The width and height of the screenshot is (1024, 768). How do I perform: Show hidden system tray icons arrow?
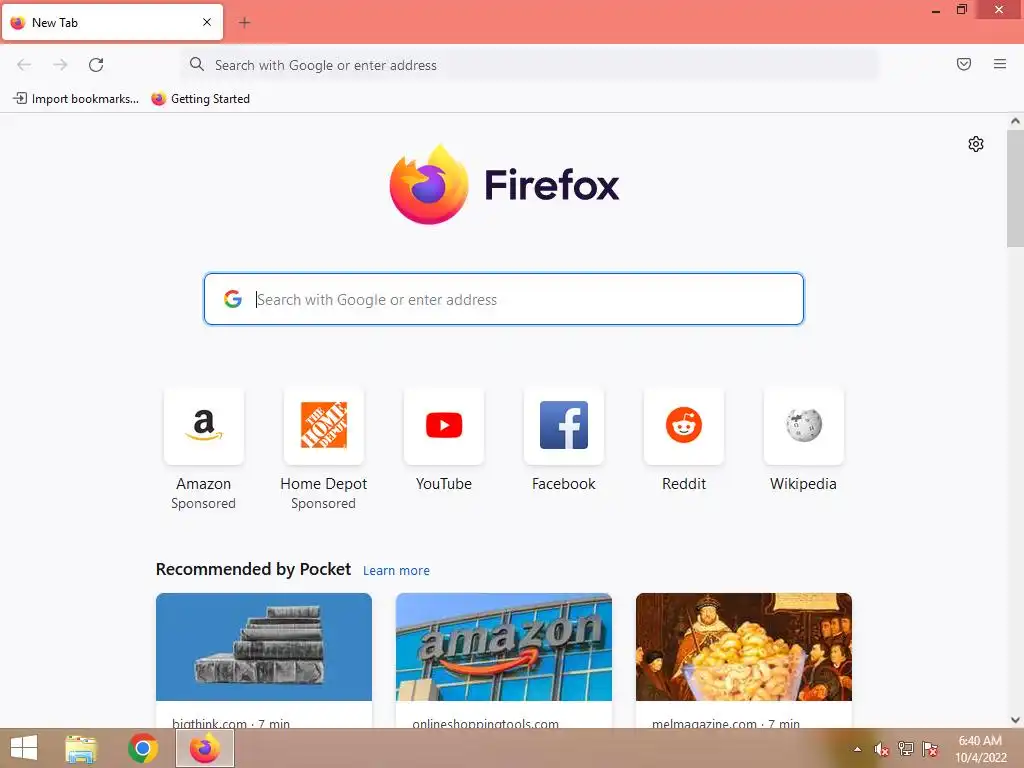click(857, 749)
